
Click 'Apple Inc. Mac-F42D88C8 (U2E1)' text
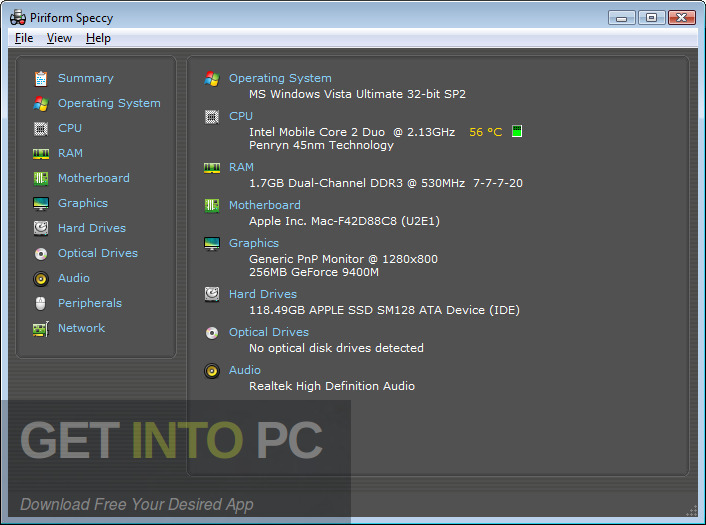[344, 222]
